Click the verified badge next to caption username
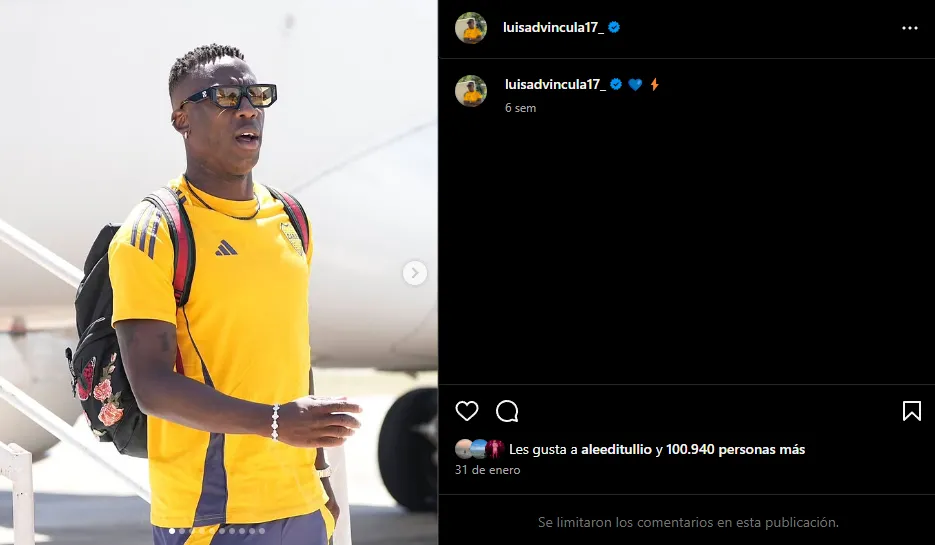Screen dimensions: 935x545 click(x=616, y=84)
